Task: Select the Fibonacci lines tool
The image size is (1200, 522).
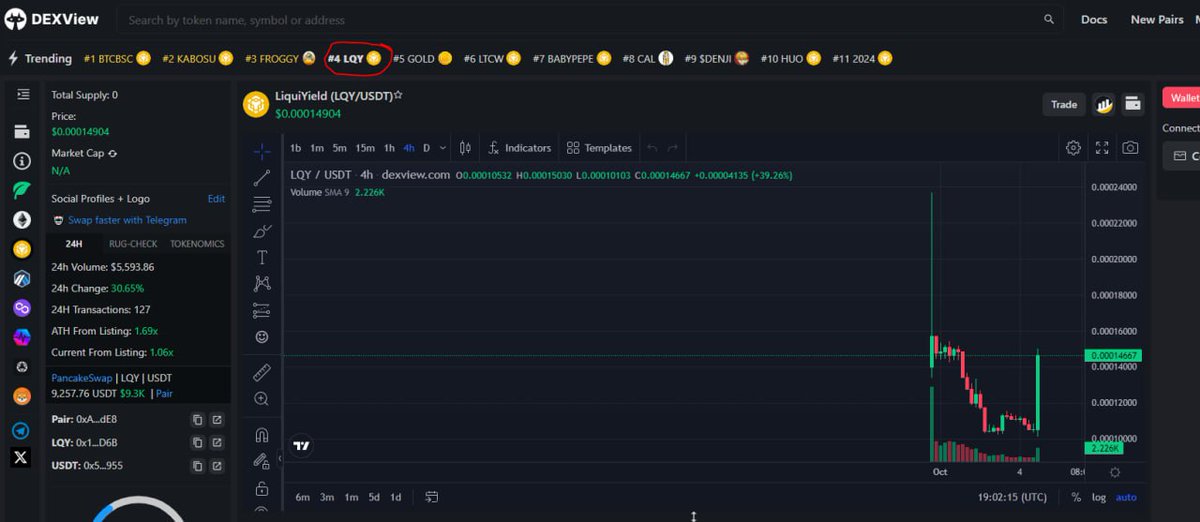Action: coord(262,205)
